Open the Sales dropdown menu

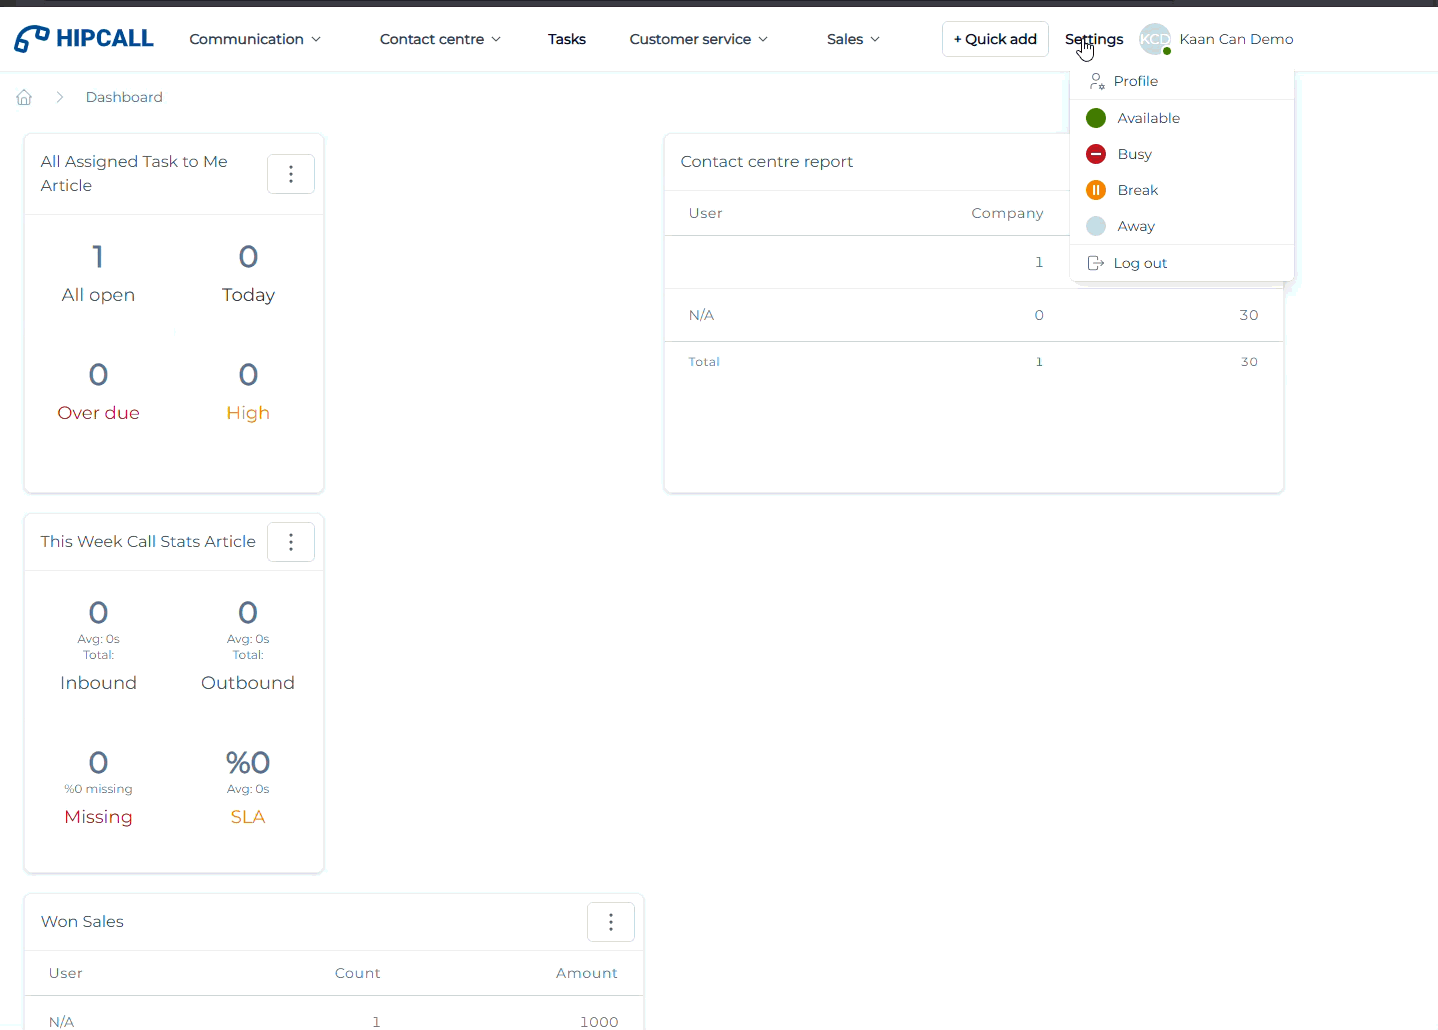[x=853, y=39]
